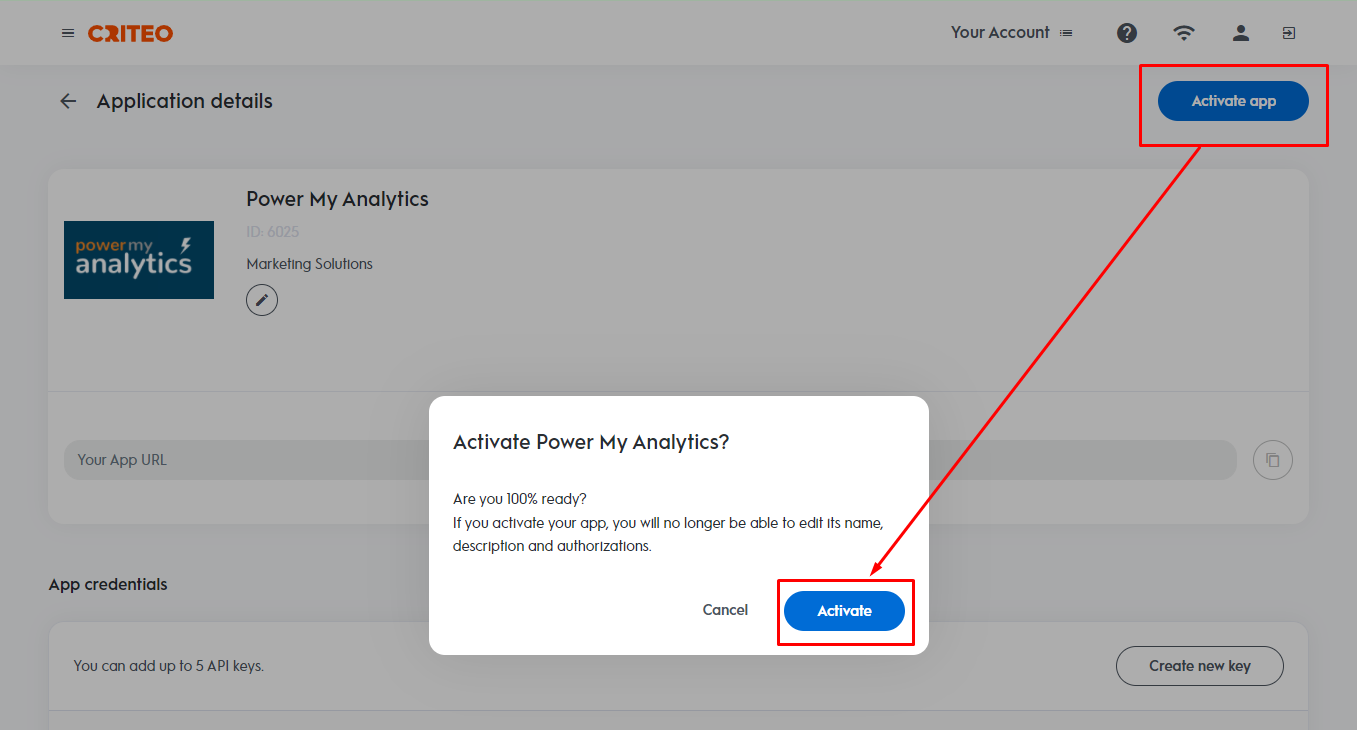The width and height of the screenshot is (1357, 730).
Task: Cancel the activation dialog
Action: [725, 610]
